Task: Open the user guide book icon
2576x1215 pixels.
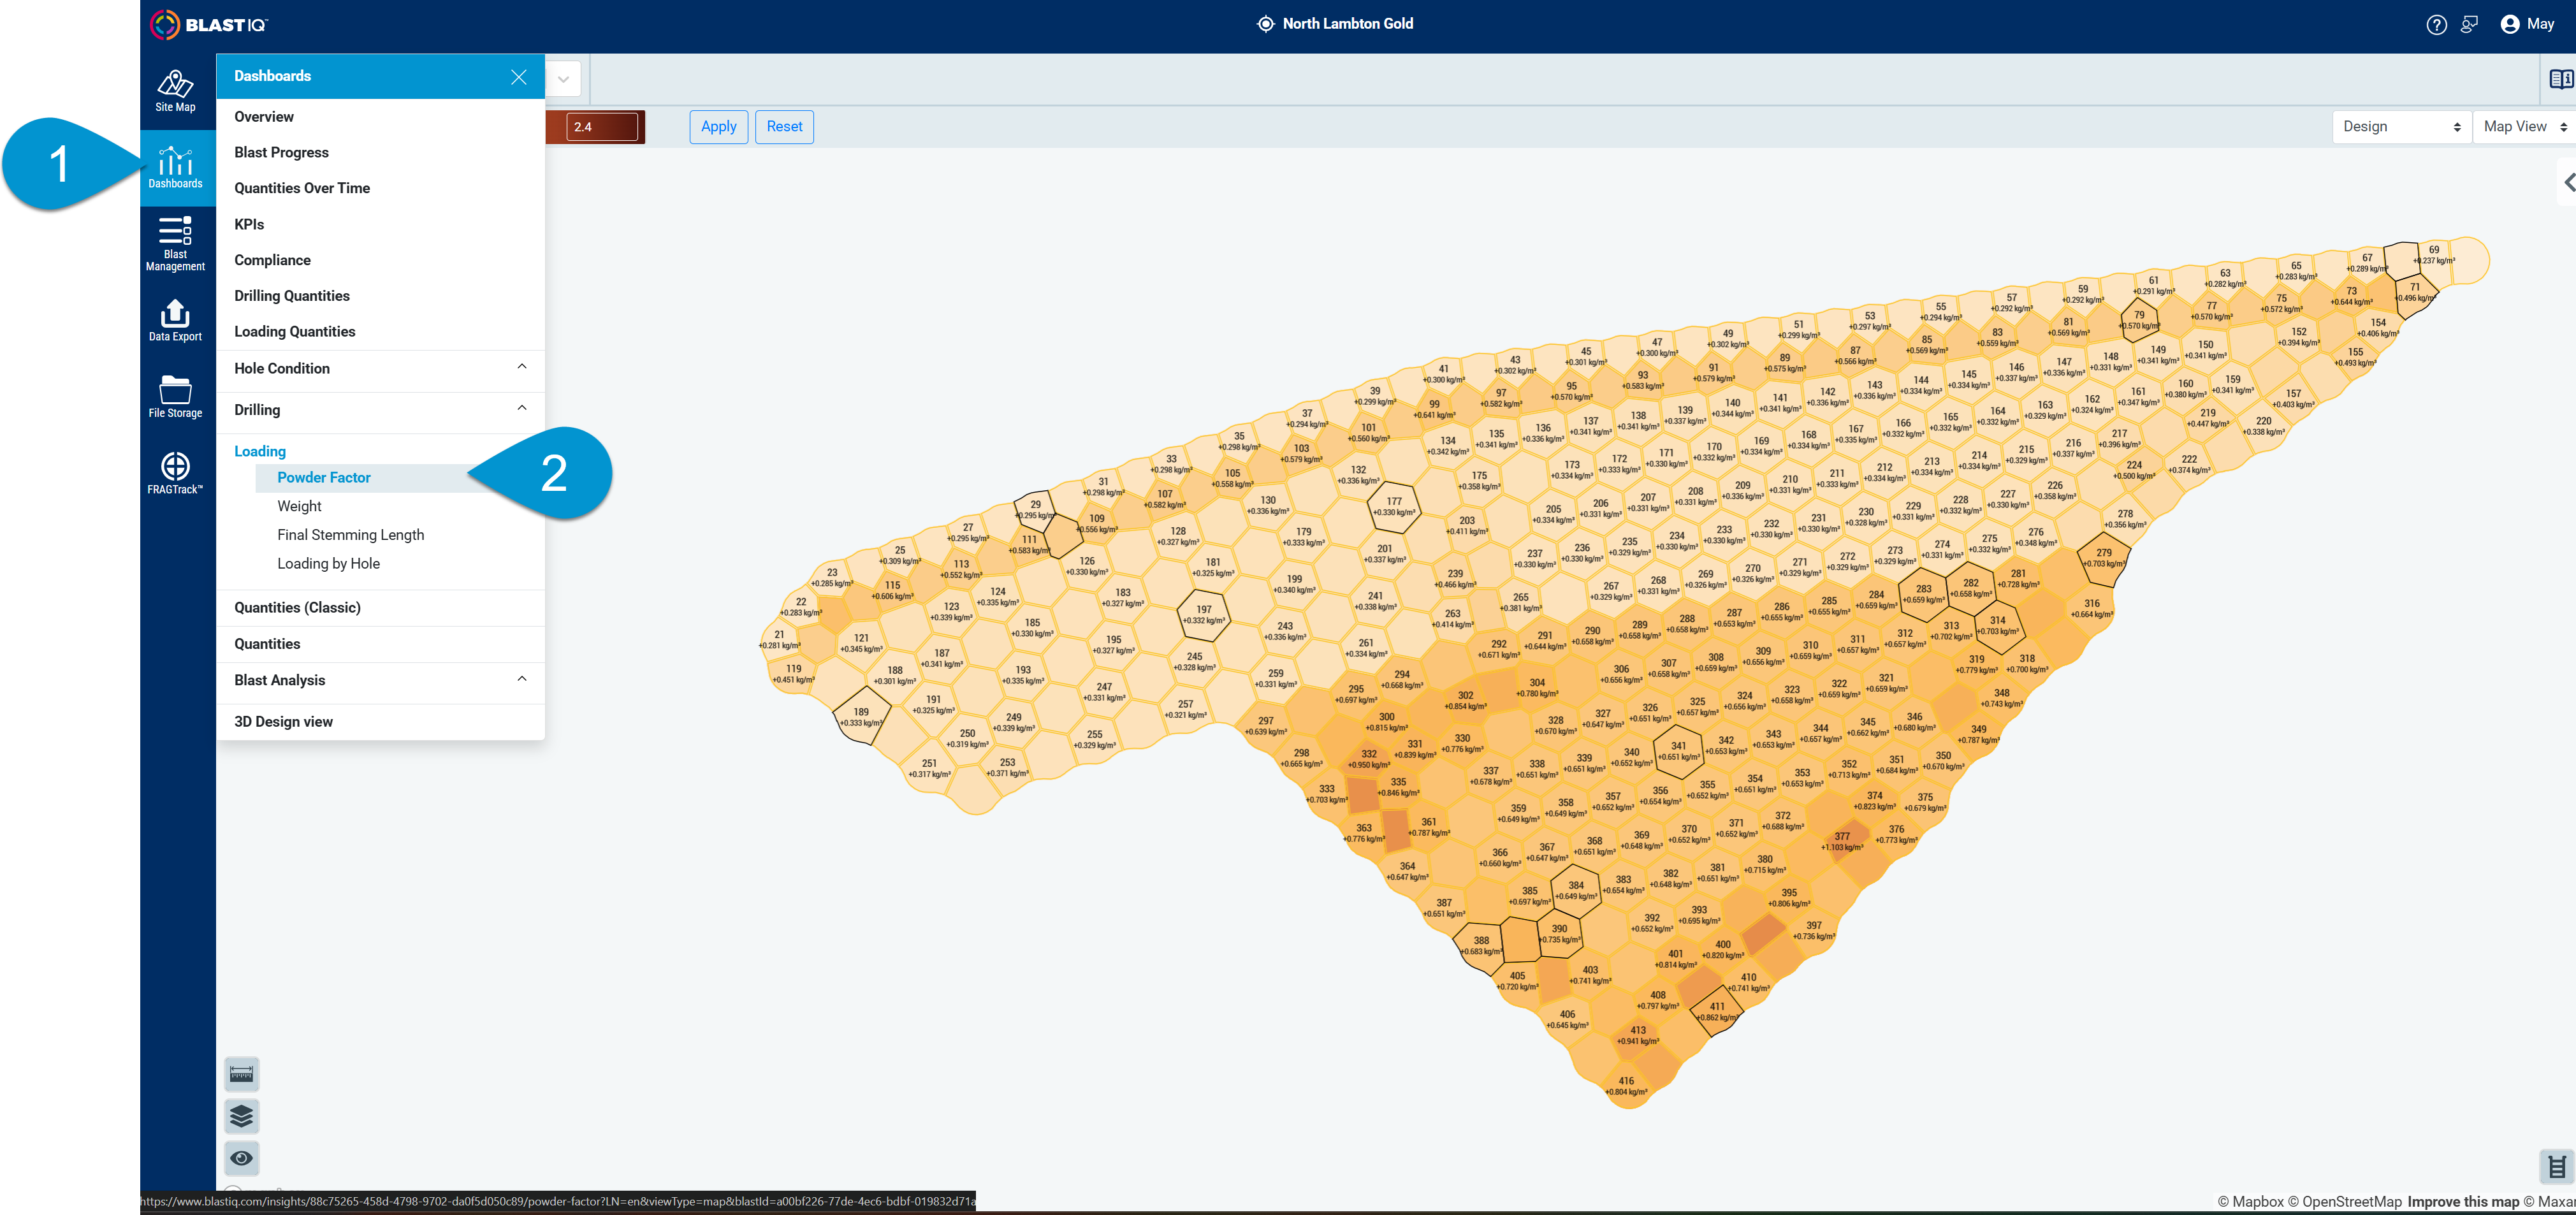Action: tap(2561, 78)
